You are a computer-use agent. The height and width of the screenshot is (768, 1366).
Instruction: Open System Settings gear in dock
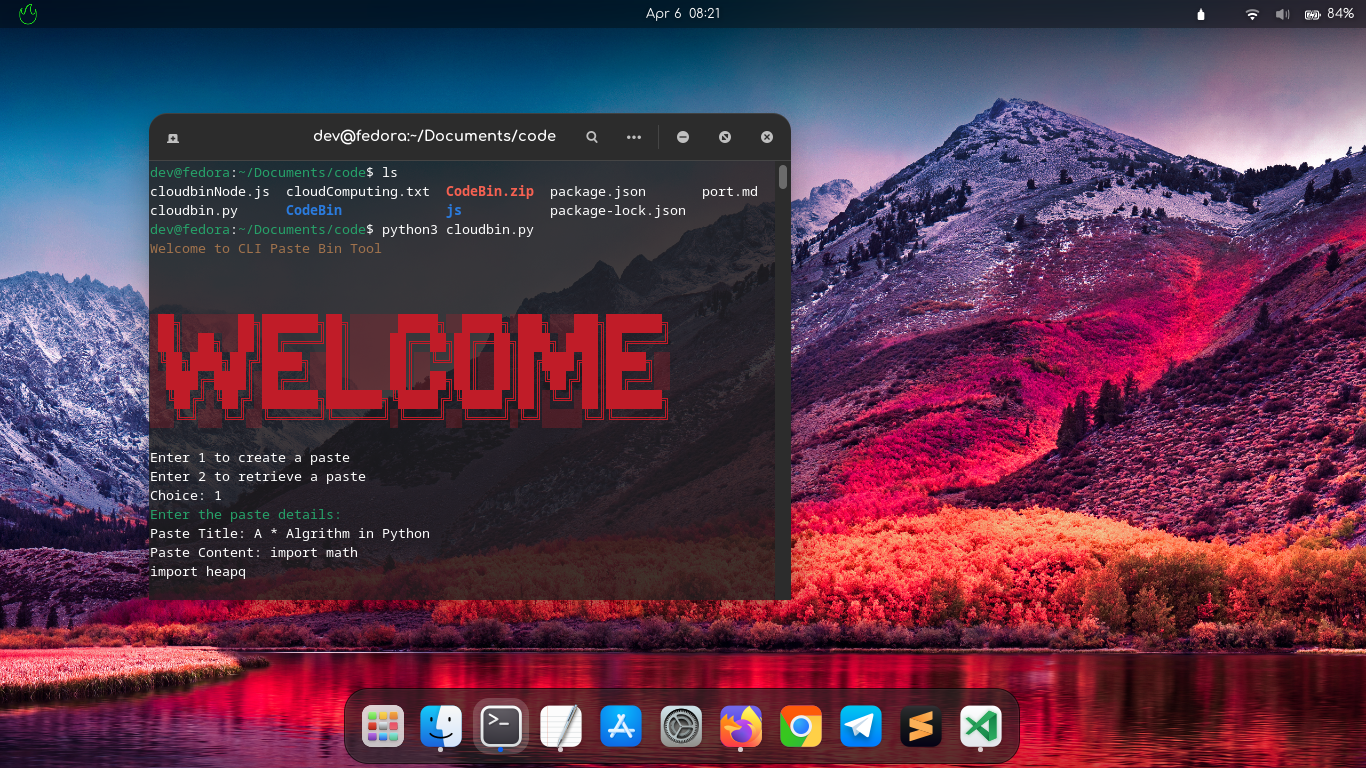[x=681, y=726]
